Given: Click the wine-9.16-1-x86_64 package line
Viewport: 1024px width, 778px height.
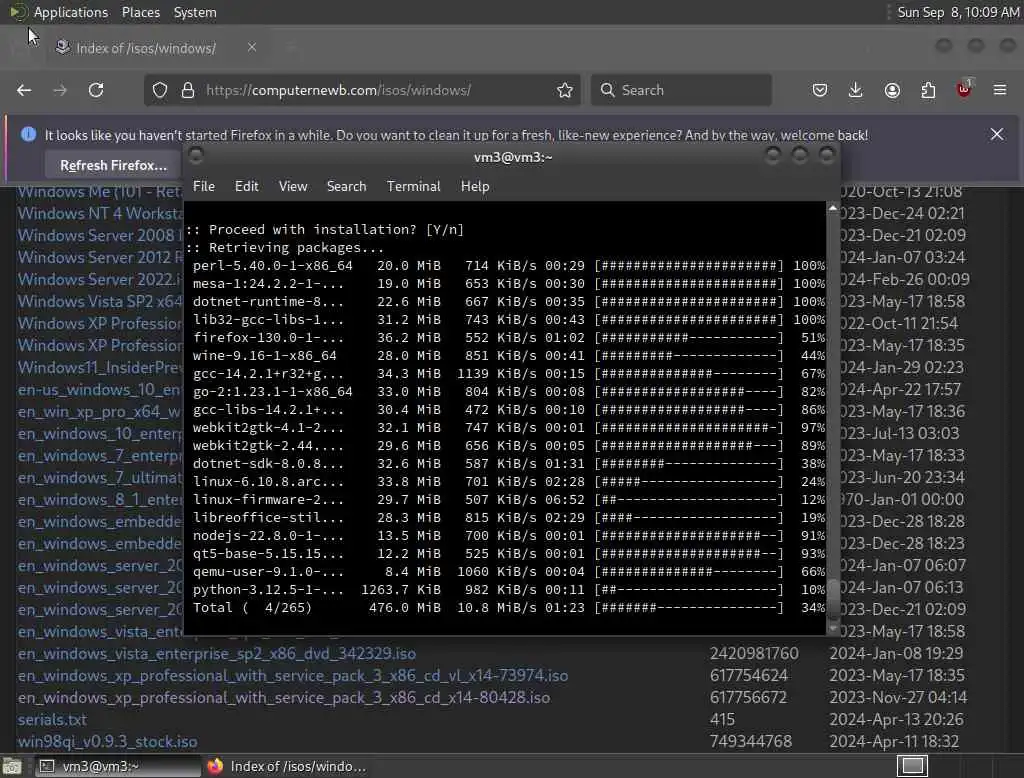Looking at the screenshot, I should point(509,356).
